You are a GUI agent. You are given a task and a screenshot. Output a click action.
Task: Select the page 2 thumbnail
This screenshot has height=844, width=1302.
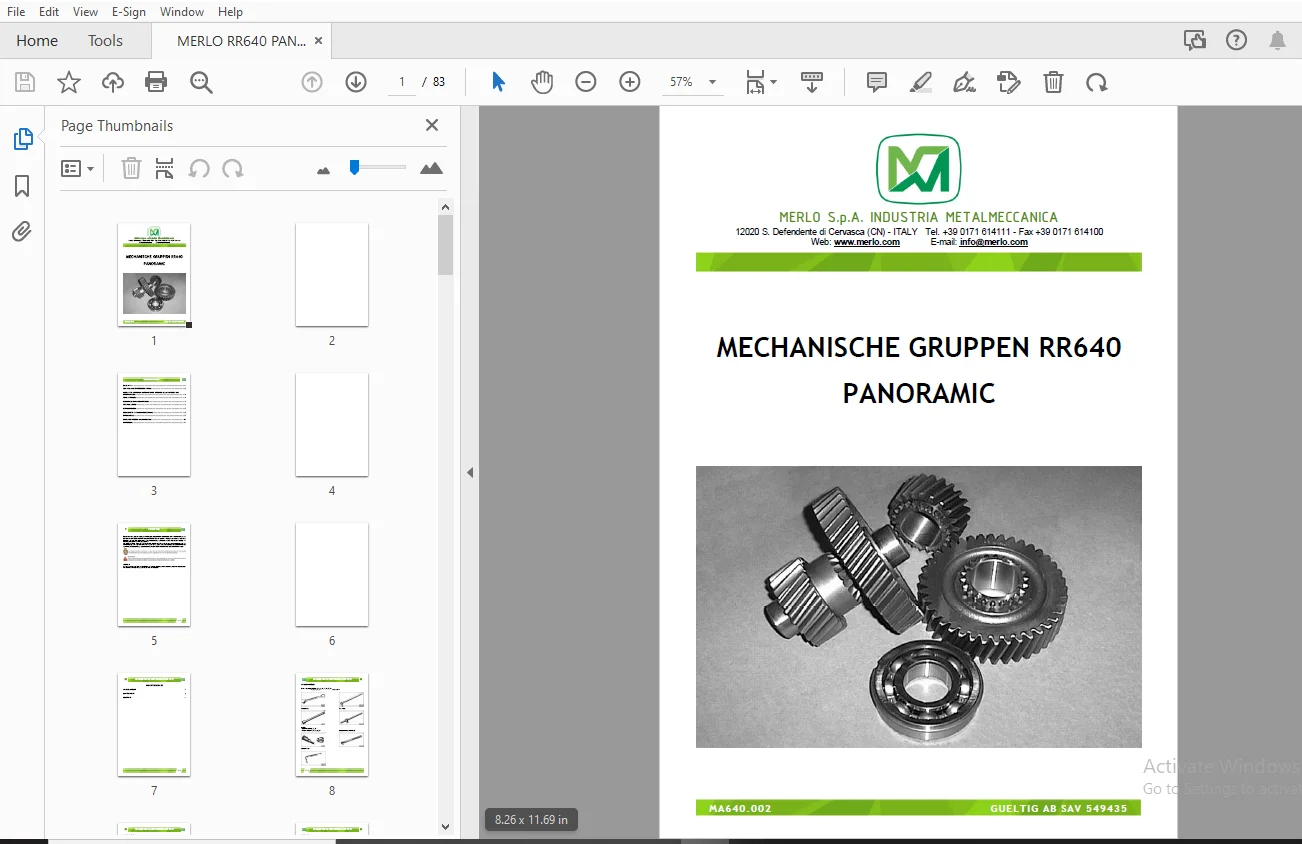[x=332, y=274]
